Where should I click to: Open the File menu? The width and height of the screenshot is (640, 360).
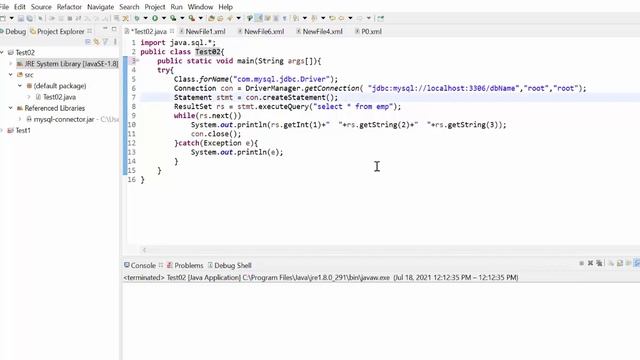[x=4, y=7]
